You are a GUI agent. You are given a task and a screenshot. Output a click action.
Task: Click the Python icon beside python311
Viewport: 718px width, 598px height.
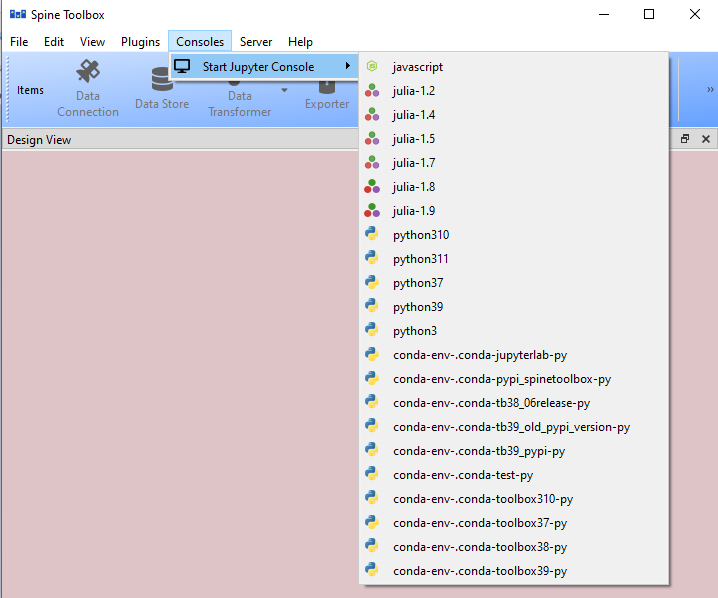point(372,258)
